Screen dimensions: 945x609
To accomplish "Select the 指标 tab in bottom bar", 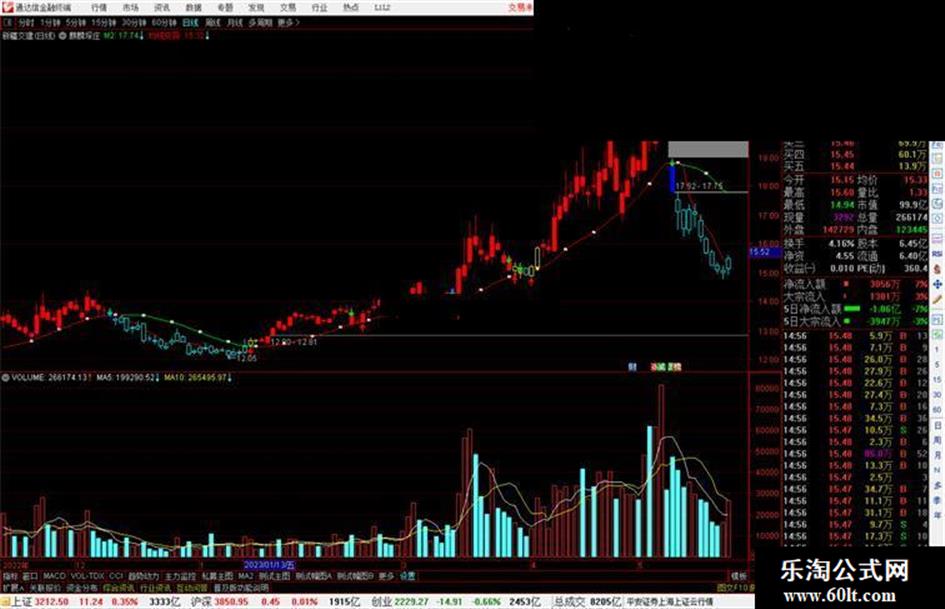I will click(x=10, y=576).
